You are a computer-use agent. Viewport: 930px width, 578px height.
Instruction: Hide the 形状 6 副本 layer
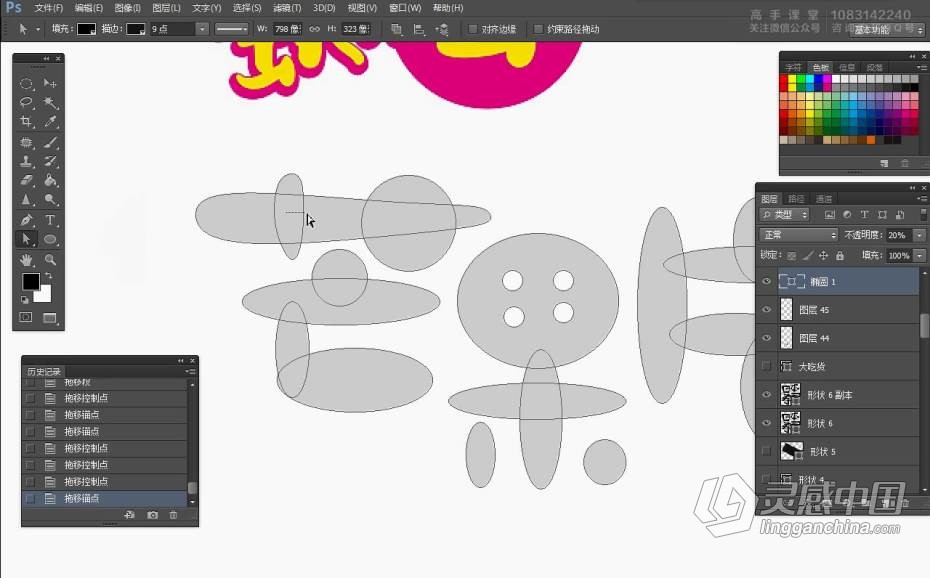(766, 395)
